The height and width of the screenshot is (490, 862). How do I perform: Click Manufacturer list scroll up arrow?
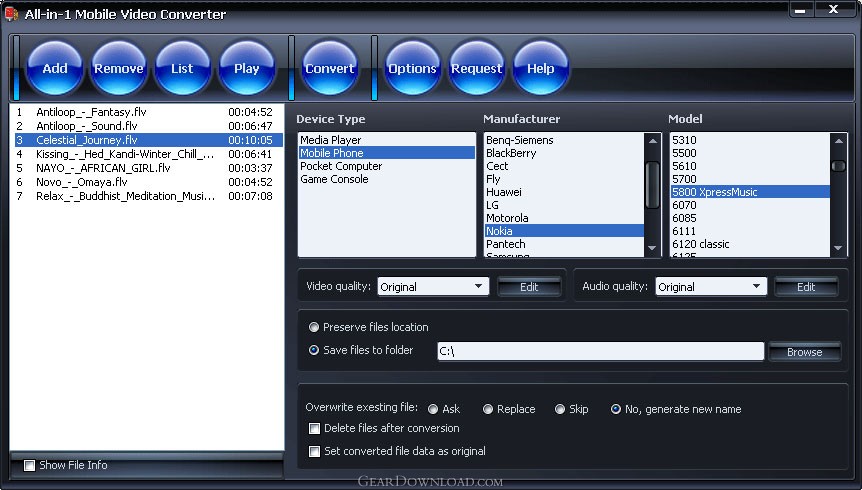click(x=653, y=141)
